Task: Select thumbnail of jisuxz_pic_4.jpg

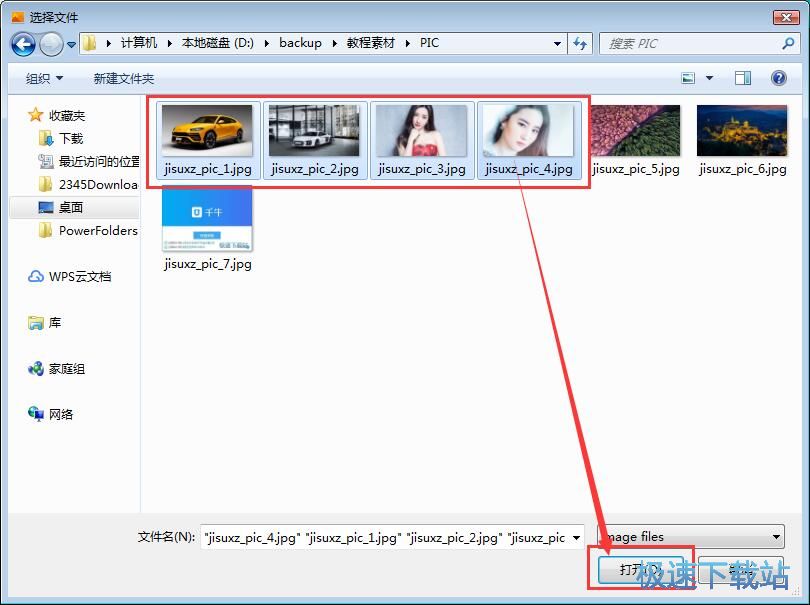Action: (528, 131)
